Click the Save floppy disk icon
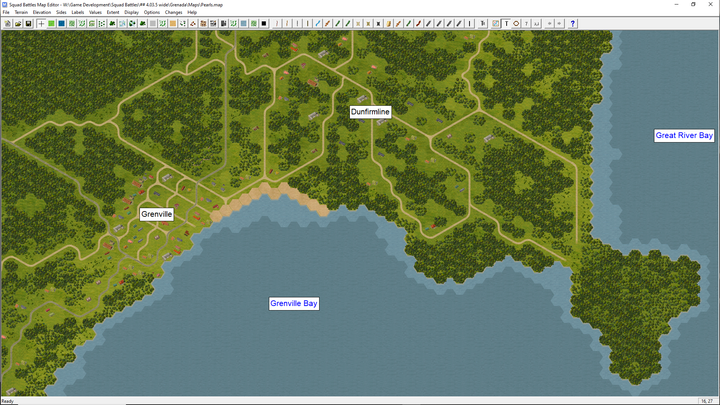 (28, 23)
